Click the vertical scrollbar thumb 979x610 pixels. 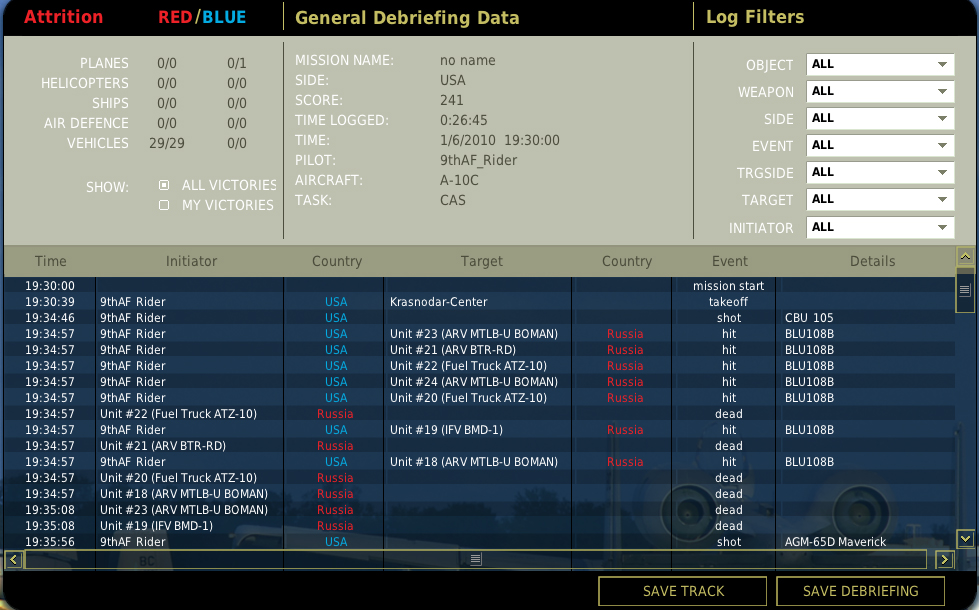[965, 290]
